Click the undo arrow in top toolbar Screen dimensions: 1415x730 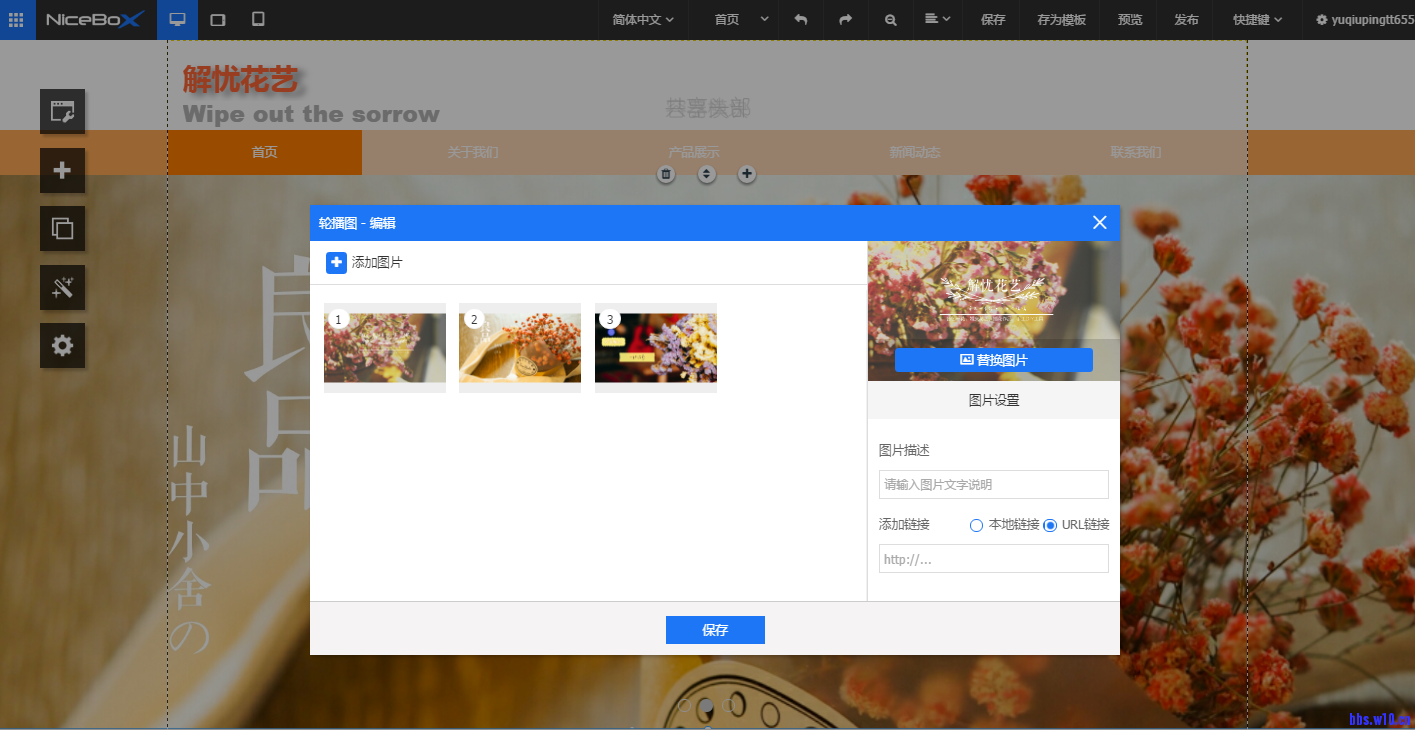(x=800, y=19)
